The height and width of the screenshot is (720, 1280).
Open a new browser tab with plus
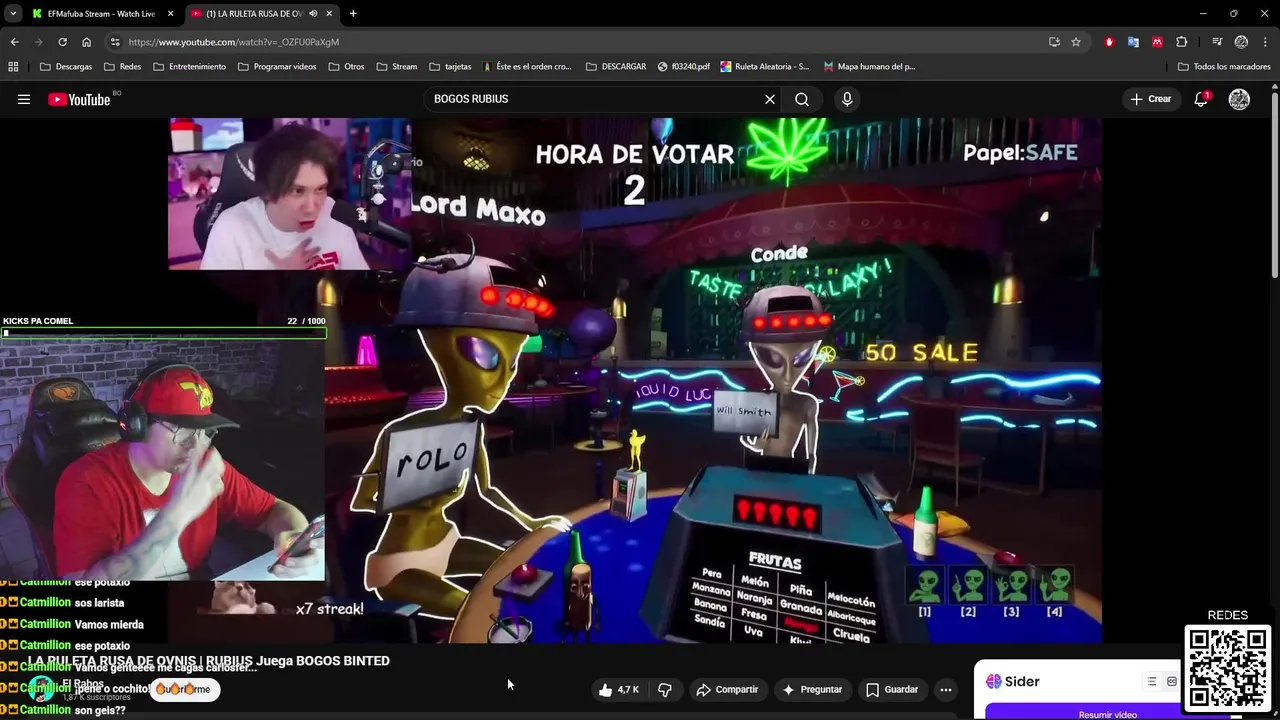click(353, 14)
